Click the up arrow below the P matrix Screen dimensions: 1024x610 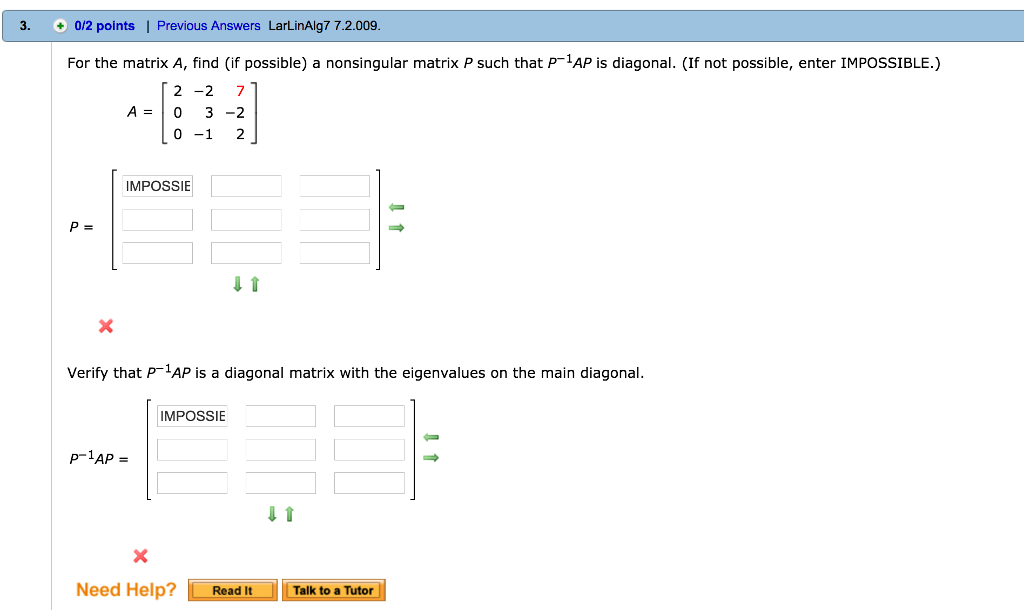254,284
